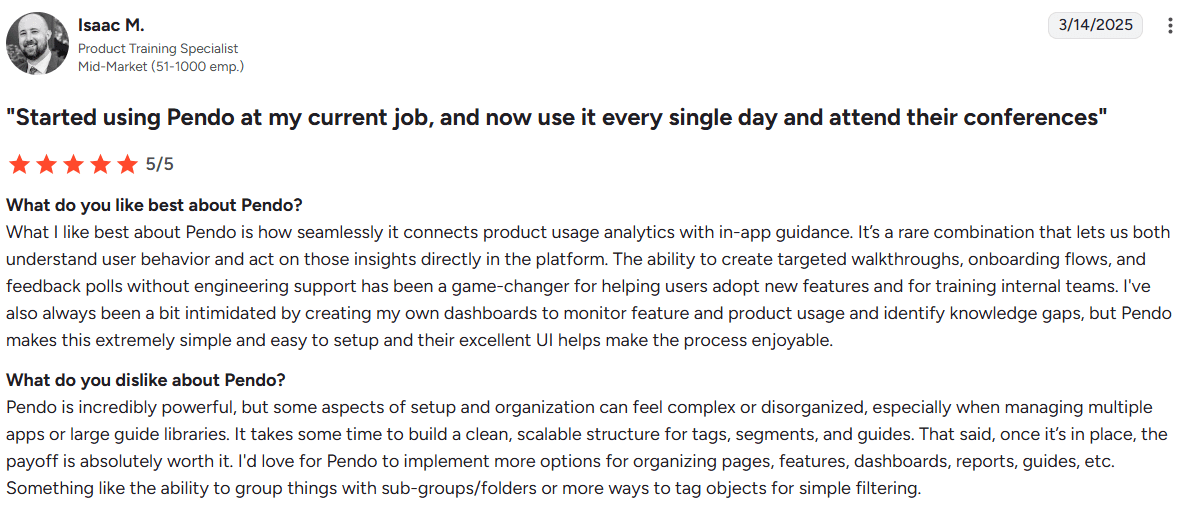1192x505 pixels.
Task: Open the three-dot review options menu
Action: (x=1170, y=26)
